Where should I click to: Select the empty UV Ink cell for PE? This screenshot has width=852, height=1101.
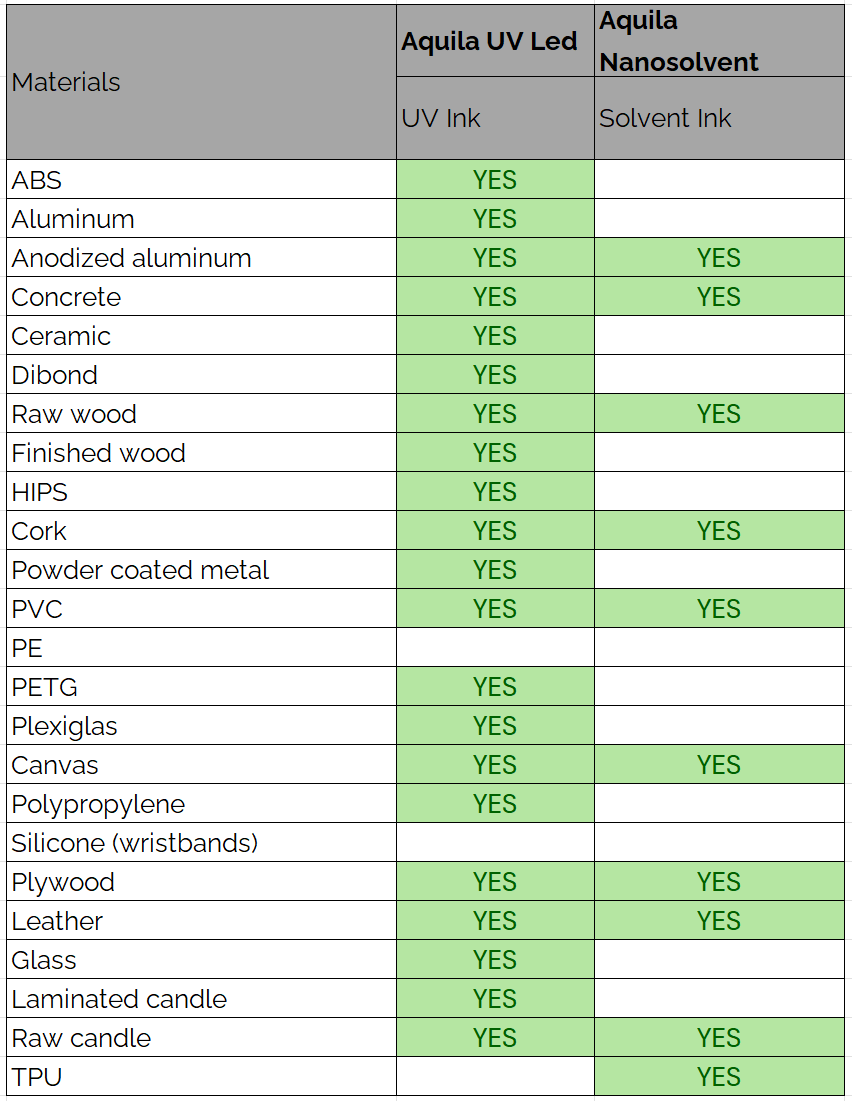click(x=495, y=648)
